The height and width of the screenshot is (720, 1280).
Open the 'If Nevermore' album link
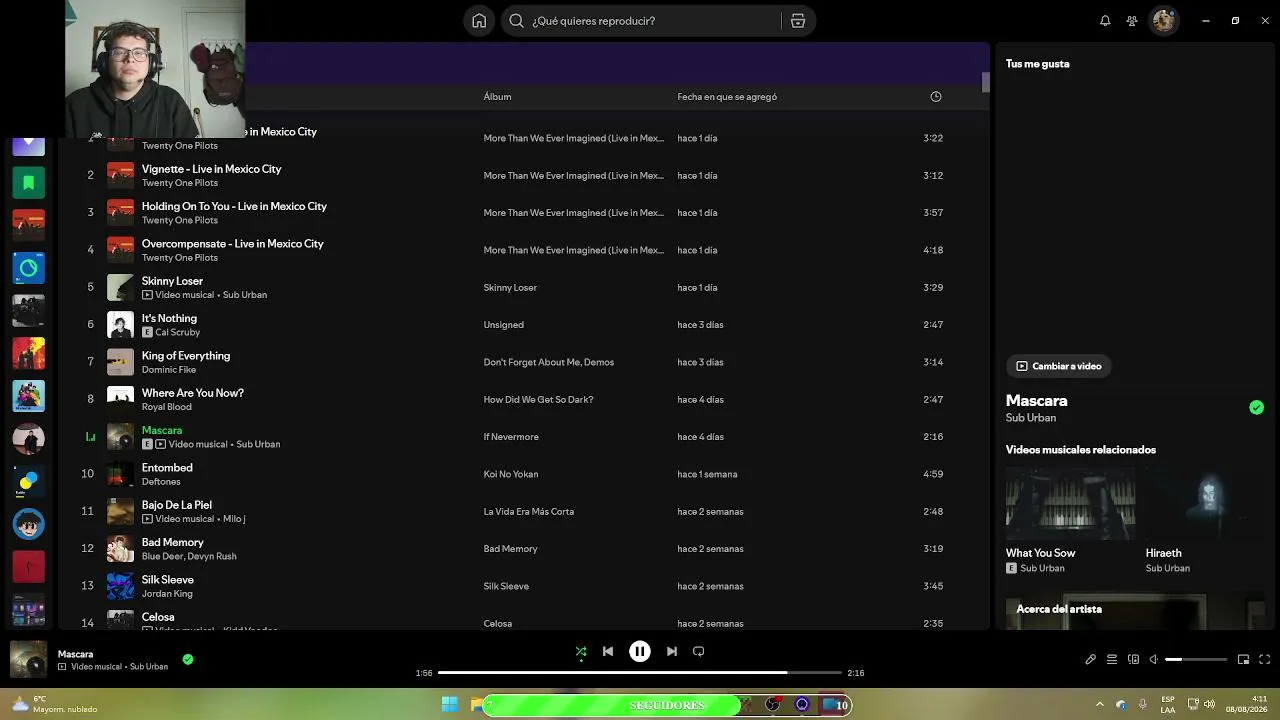coord(511,437)
